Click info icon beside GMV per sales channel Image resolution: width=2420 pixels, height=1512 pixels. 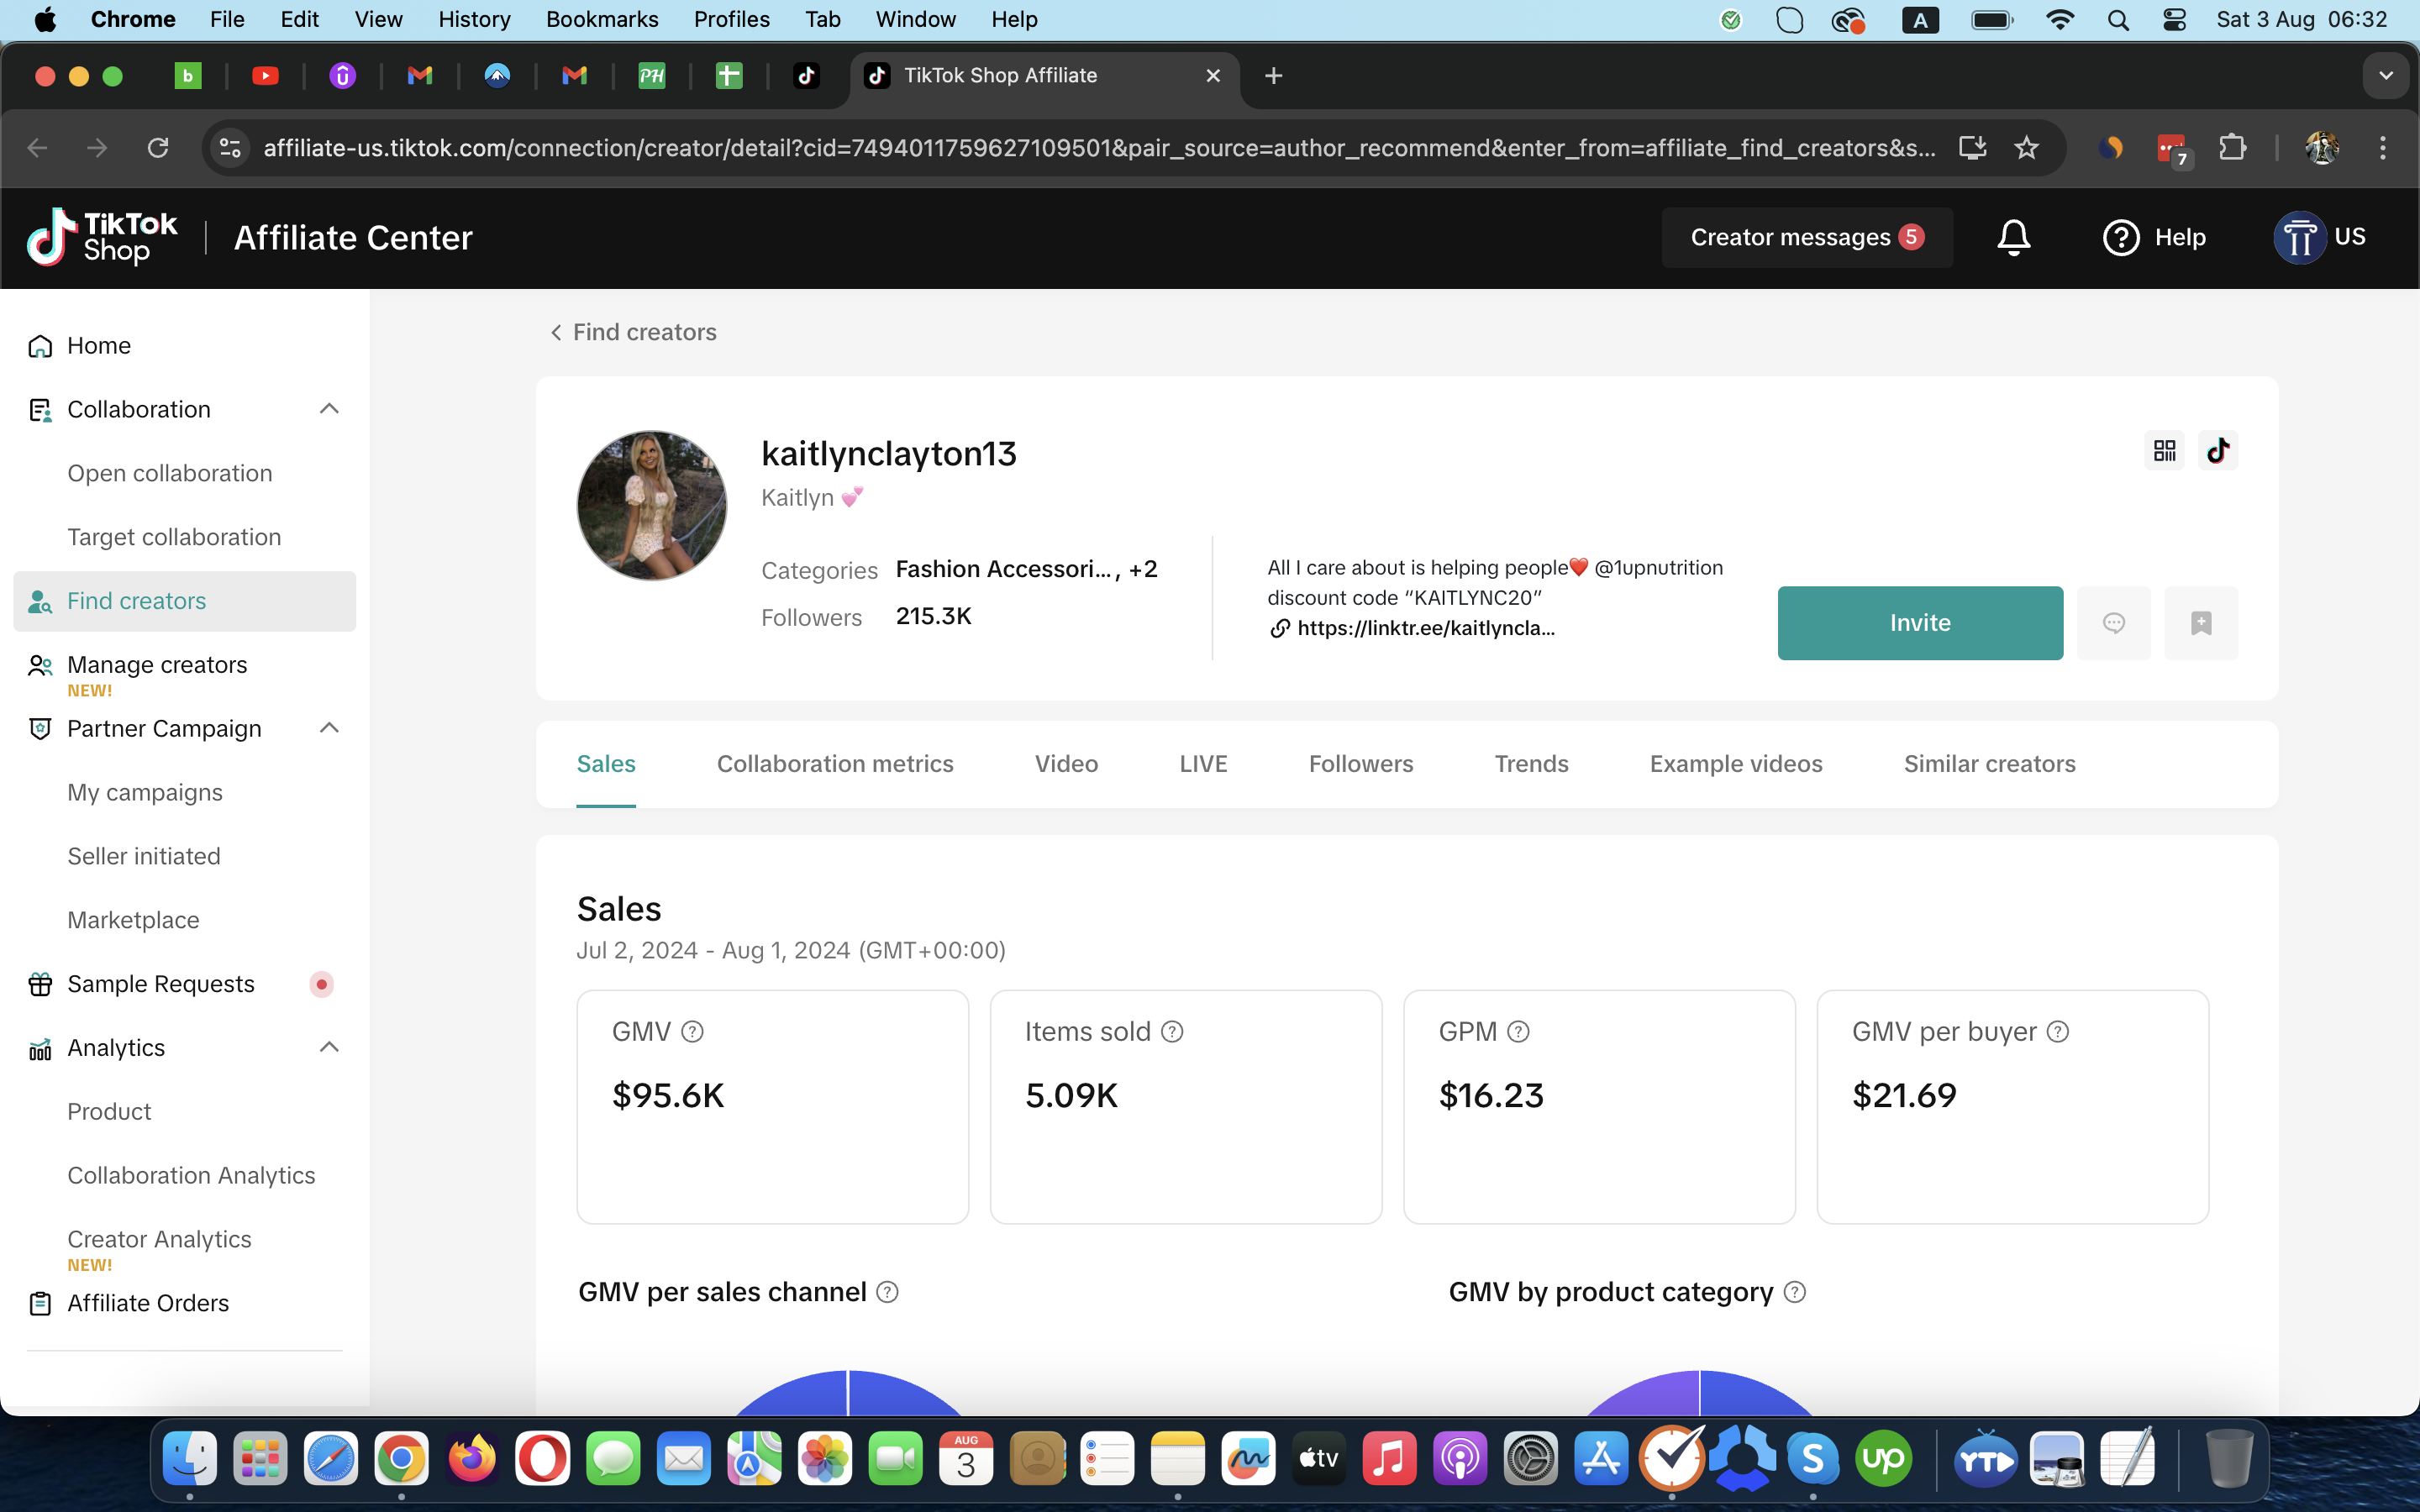click(x=887, y=1292)
